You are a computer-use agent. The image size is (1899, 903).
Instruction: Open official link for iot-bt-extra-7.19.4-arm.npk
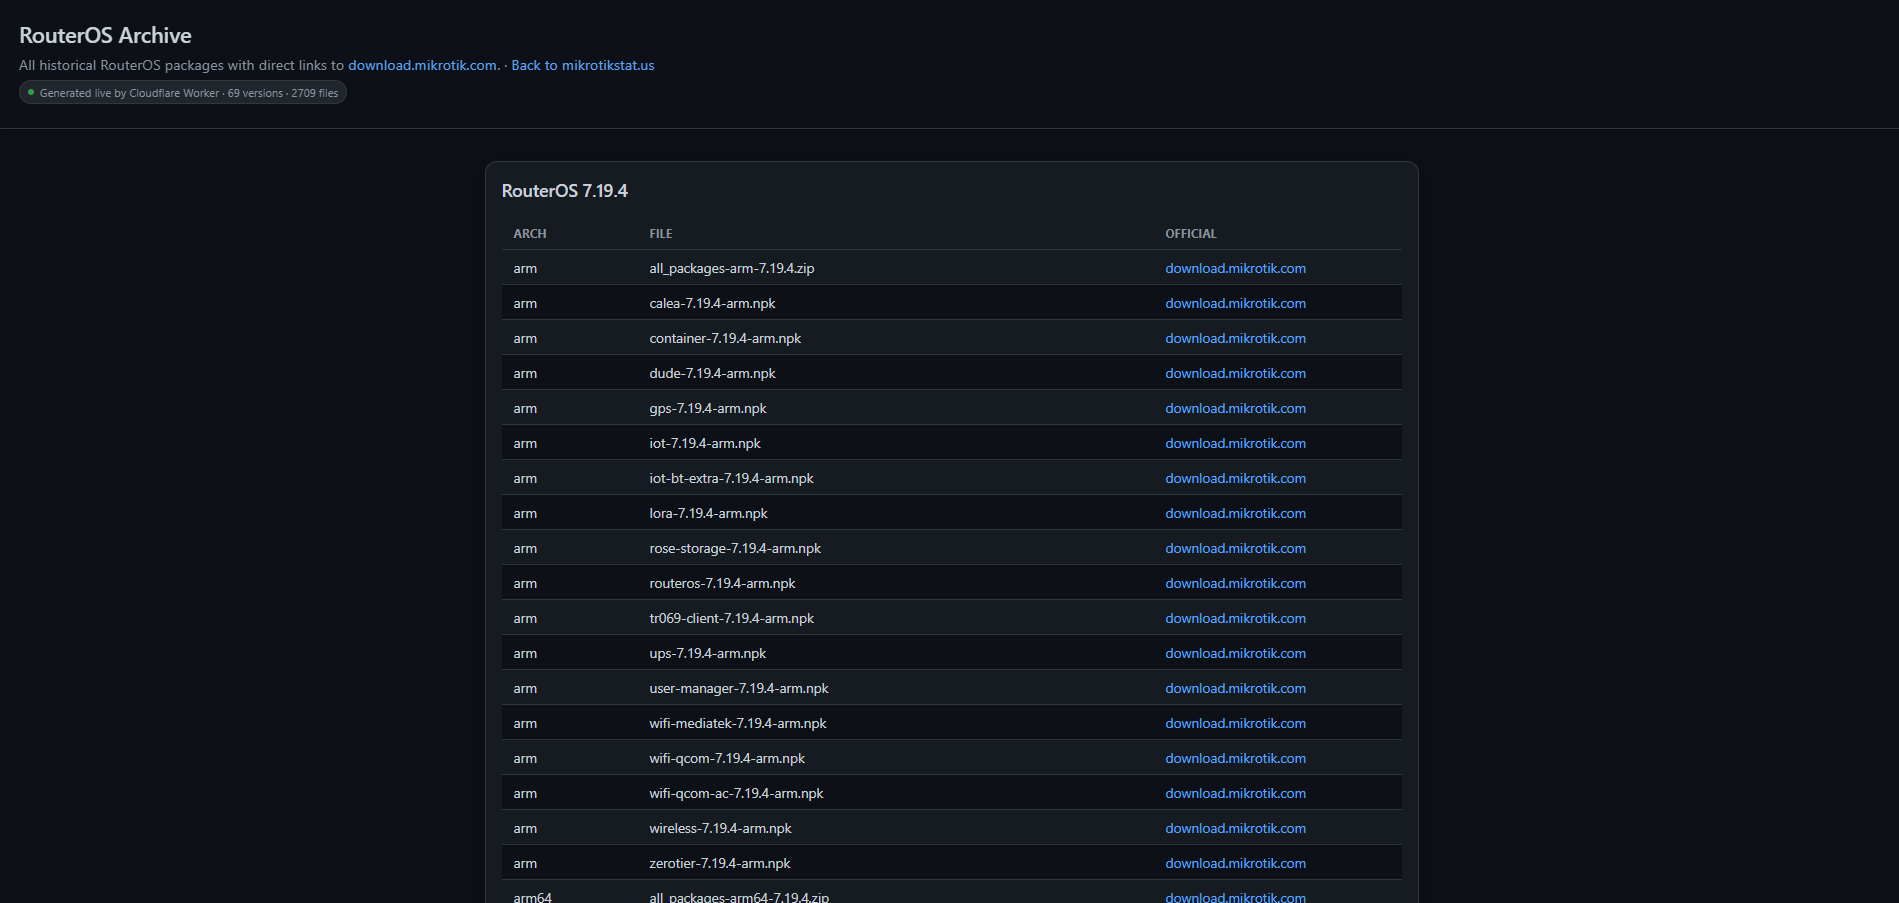click(1235, 478)
